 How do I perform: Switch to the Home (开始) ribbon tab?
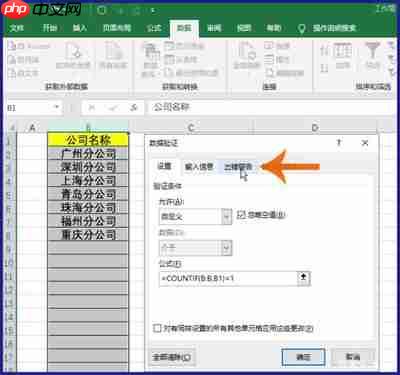pyautogui.click(x=50, y=28)
